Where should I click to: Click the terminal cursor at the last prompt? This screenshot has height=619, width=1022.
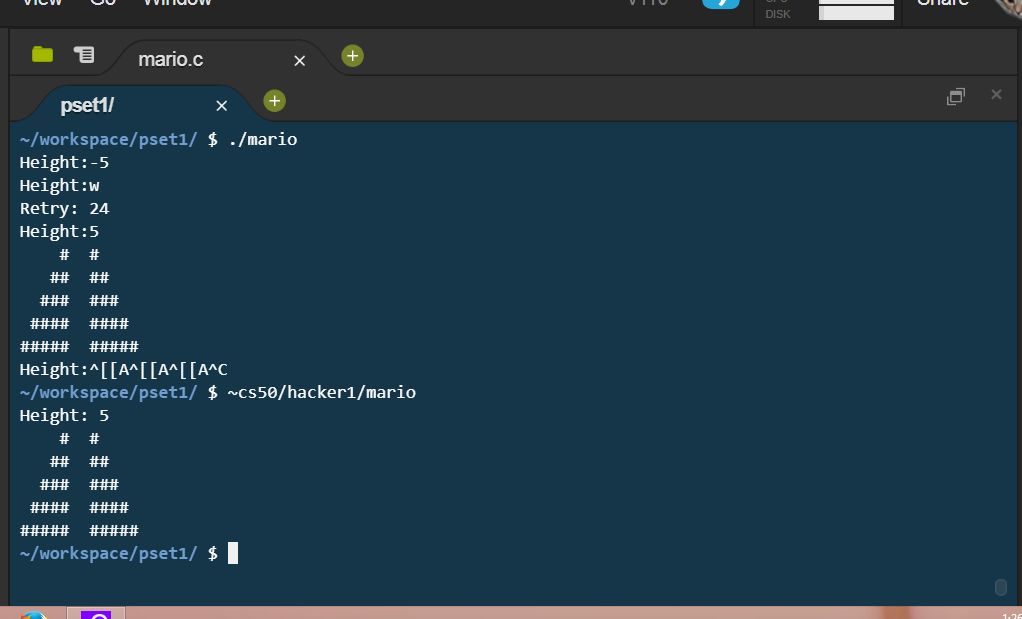[233, 553]
